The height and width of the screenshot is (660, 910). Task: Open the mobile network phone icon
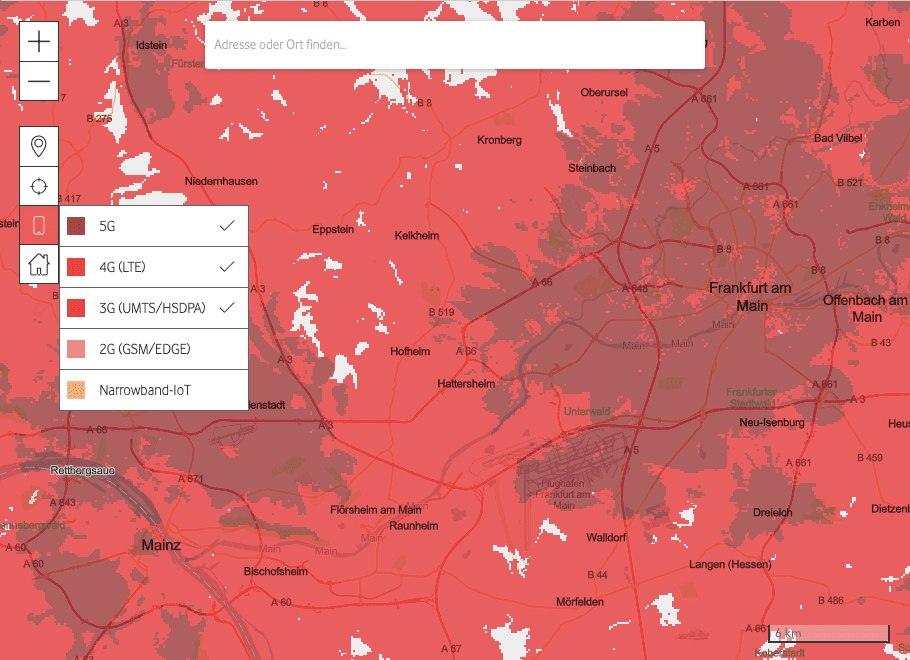pyautogui.click(x=39, y=225)
